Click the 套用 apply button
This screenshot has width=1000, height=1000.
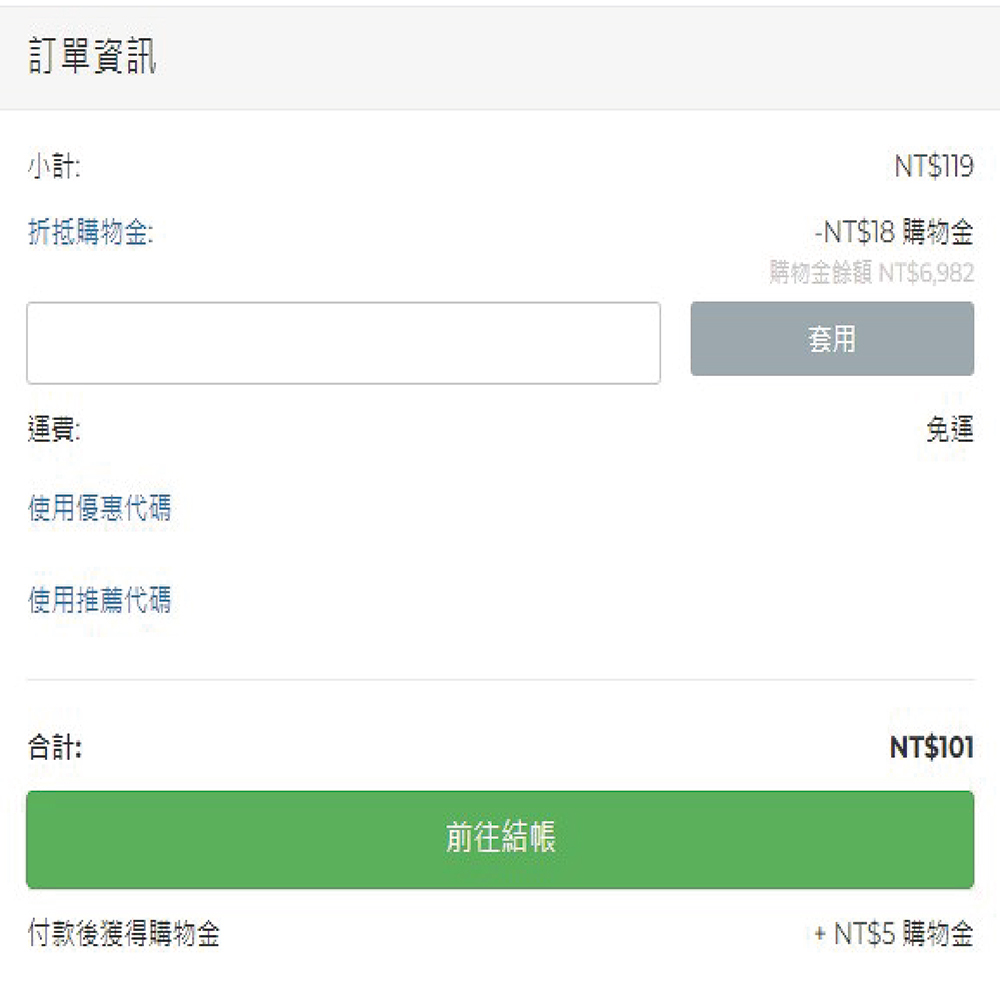[831, 339]
